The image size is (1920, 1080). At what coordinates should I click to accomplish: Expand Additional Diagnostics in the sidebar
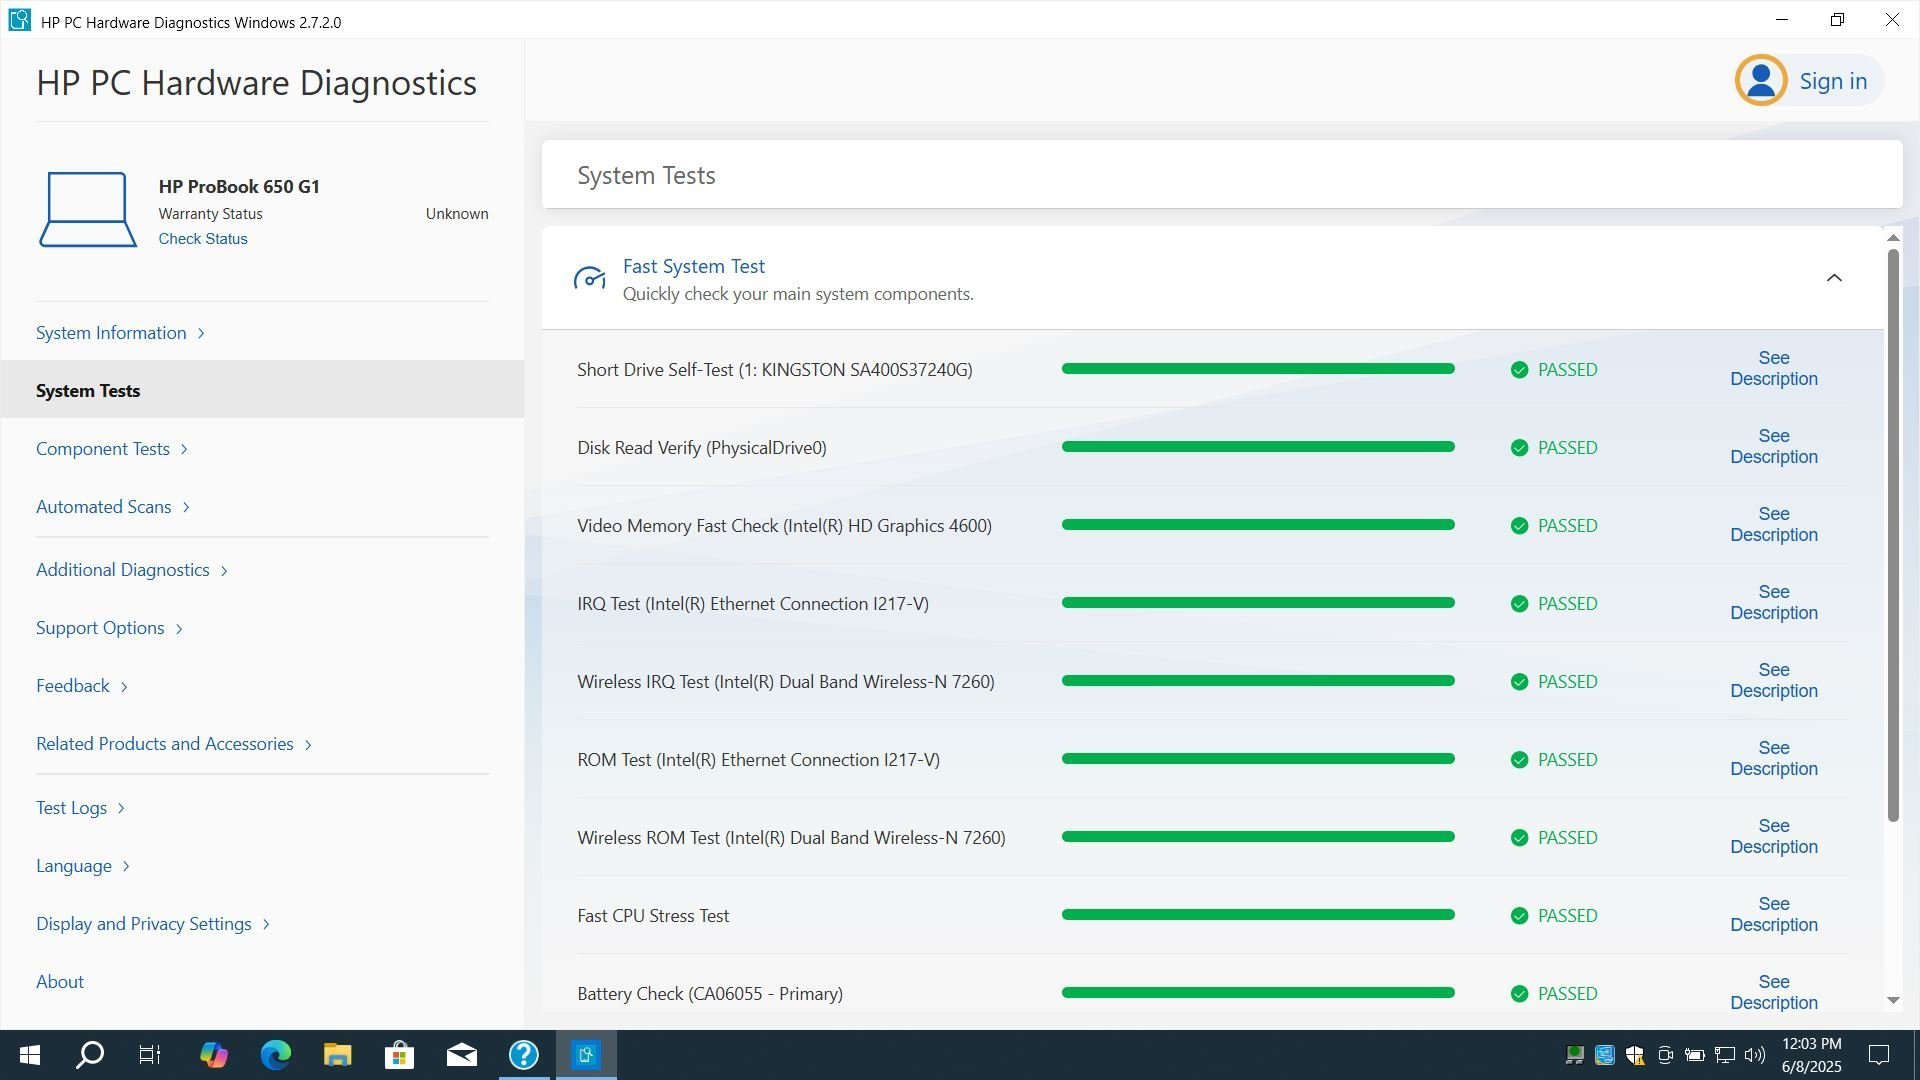[132, 570]
